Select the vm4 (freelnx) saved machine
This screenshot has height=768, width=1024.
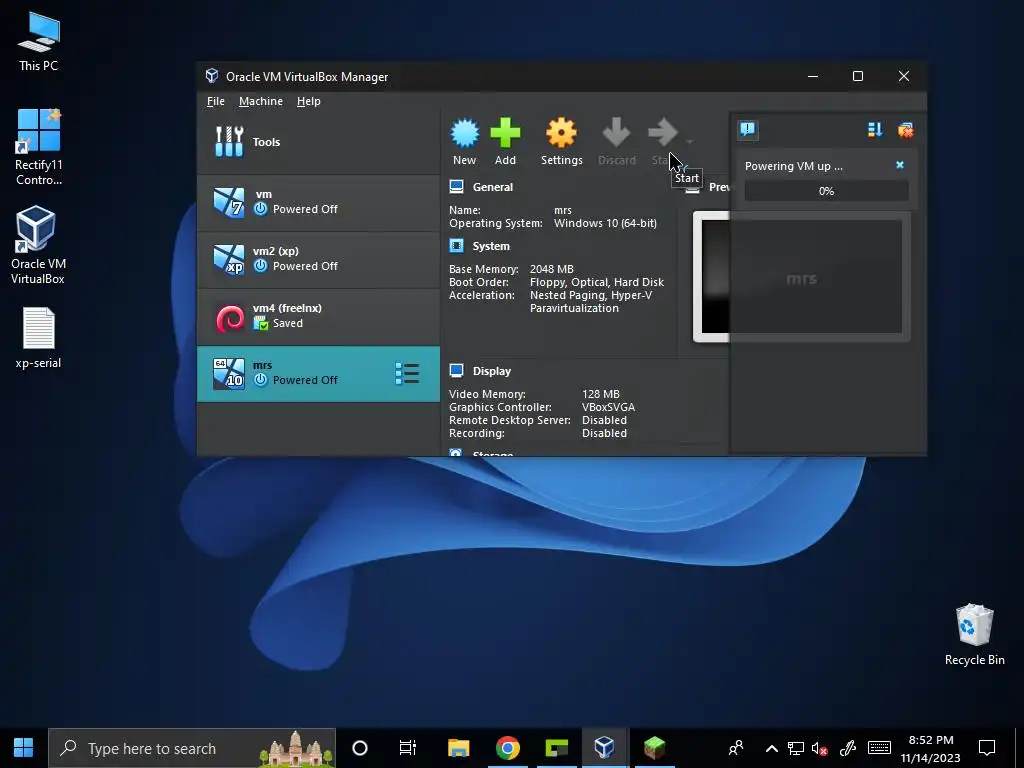pyautogui.click(x=318, y=316)
